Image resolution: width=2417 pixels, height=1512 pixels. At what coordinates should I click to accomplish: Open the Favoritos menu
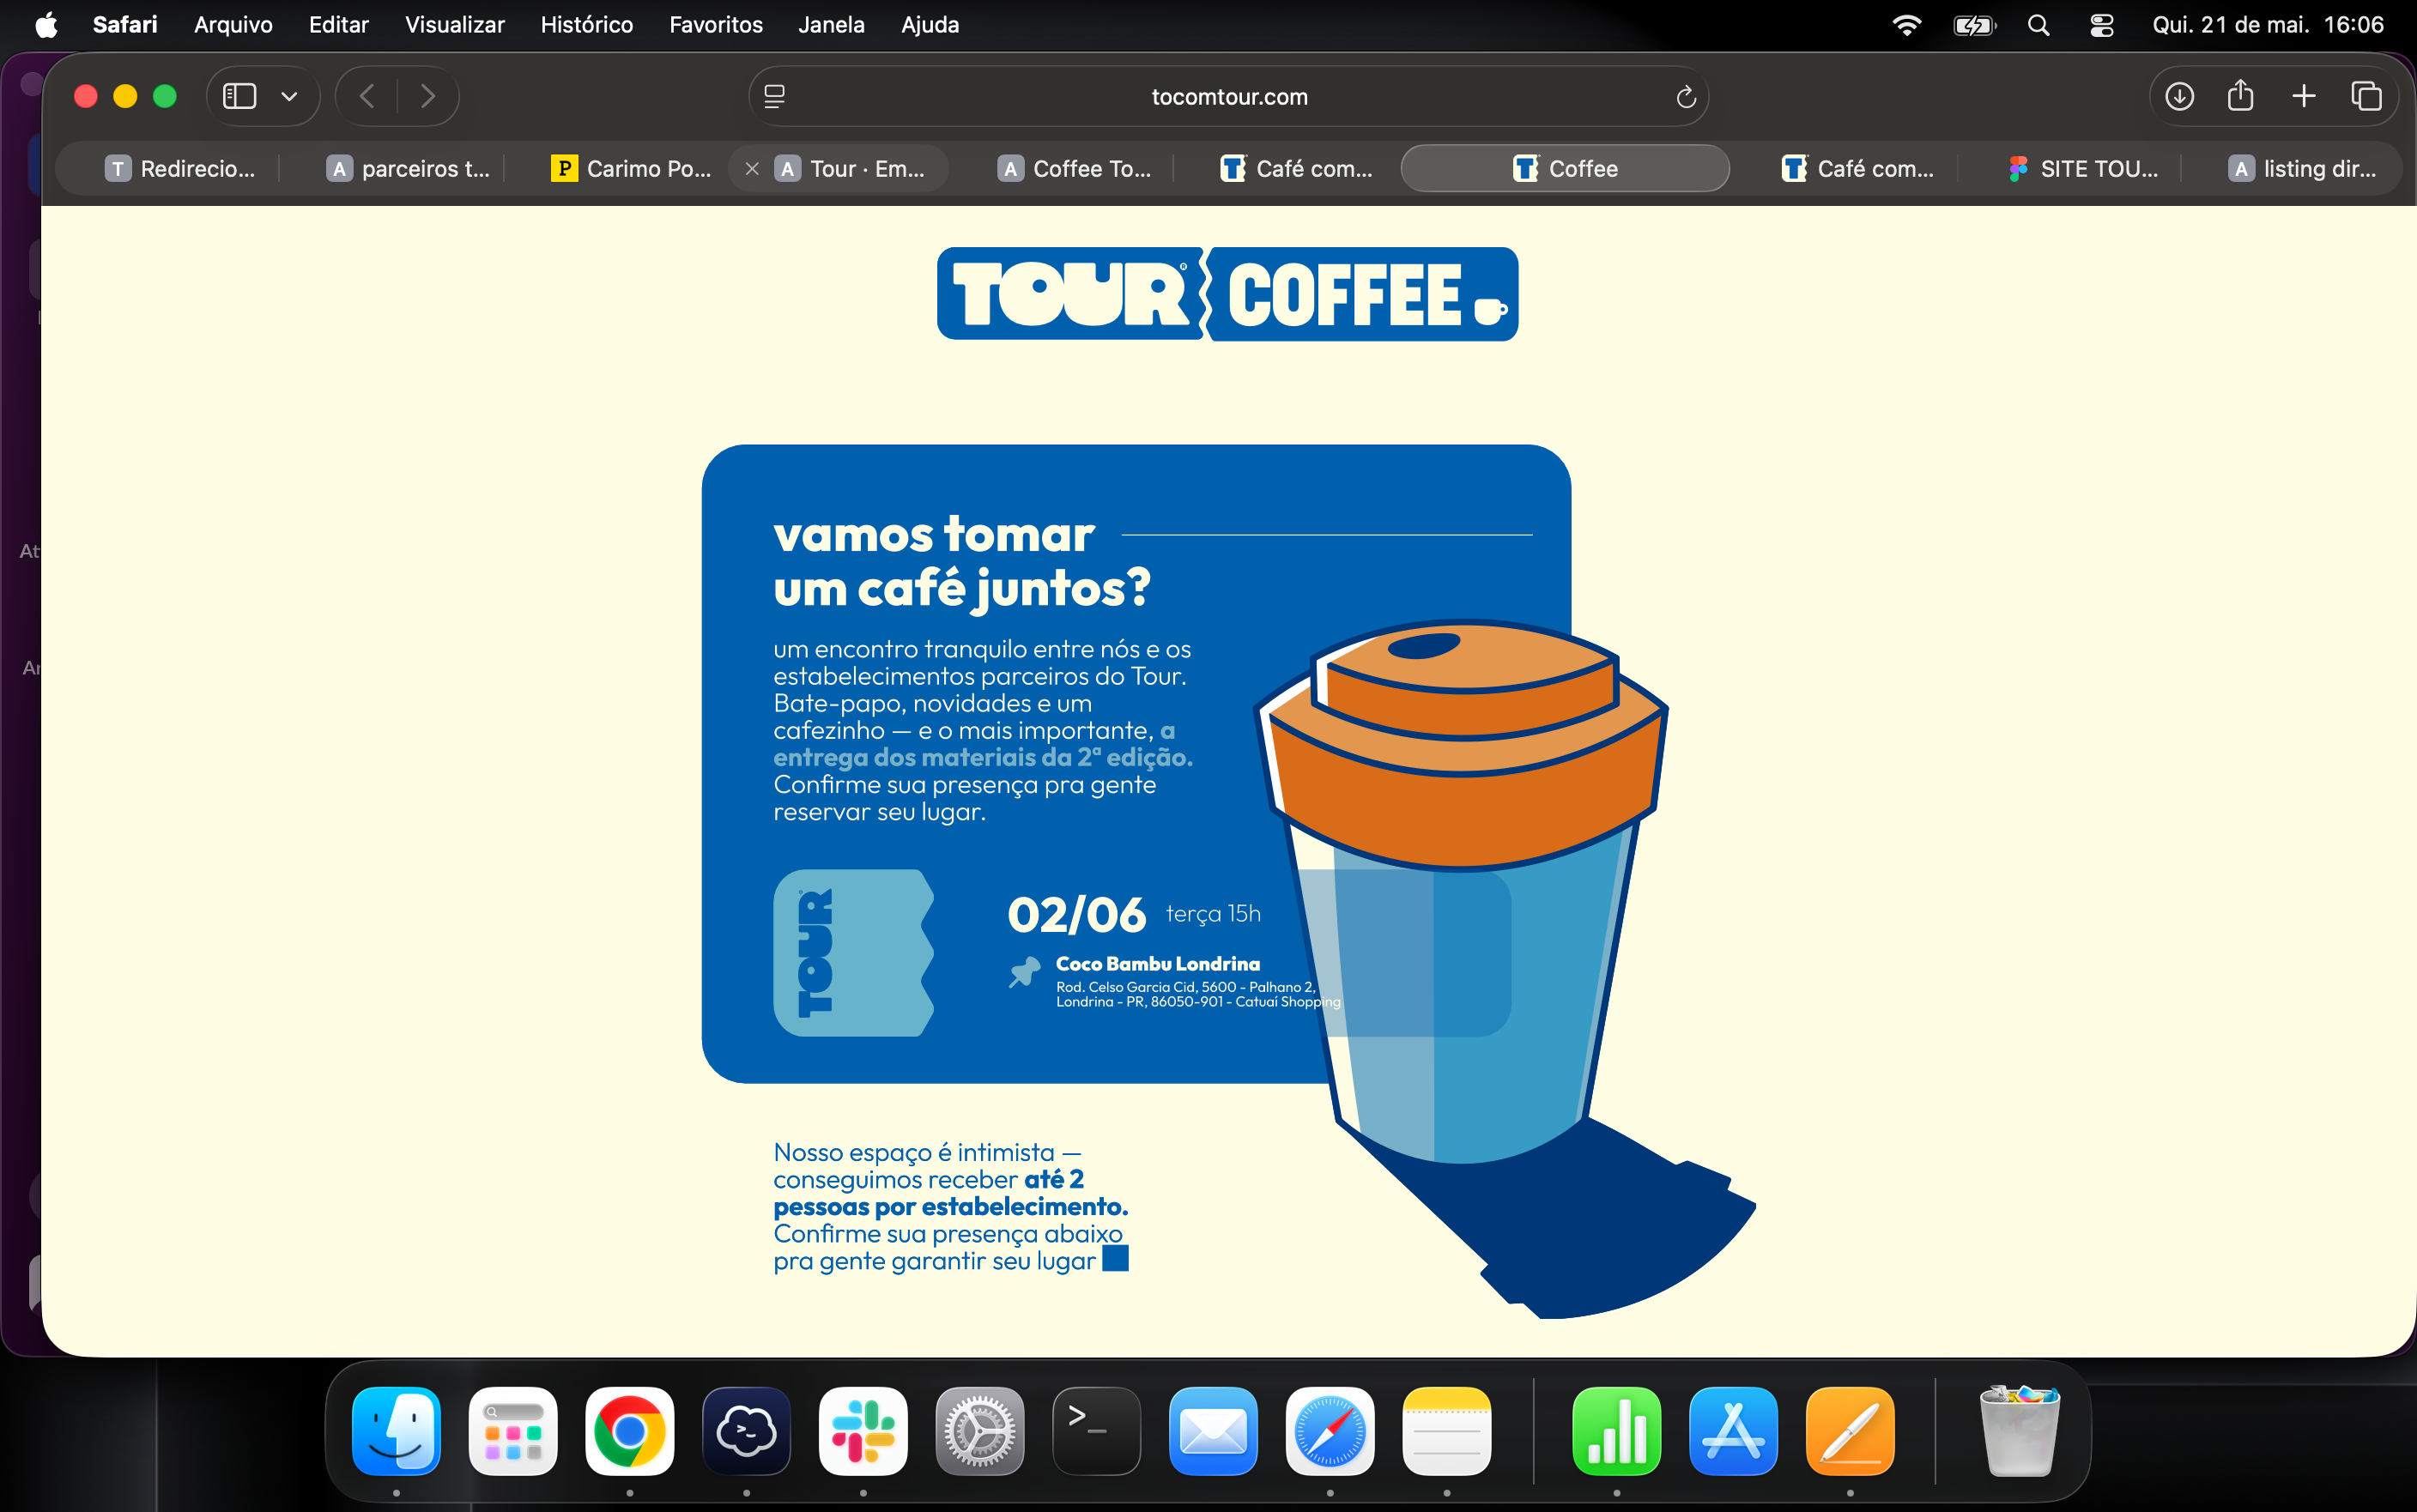715,24
